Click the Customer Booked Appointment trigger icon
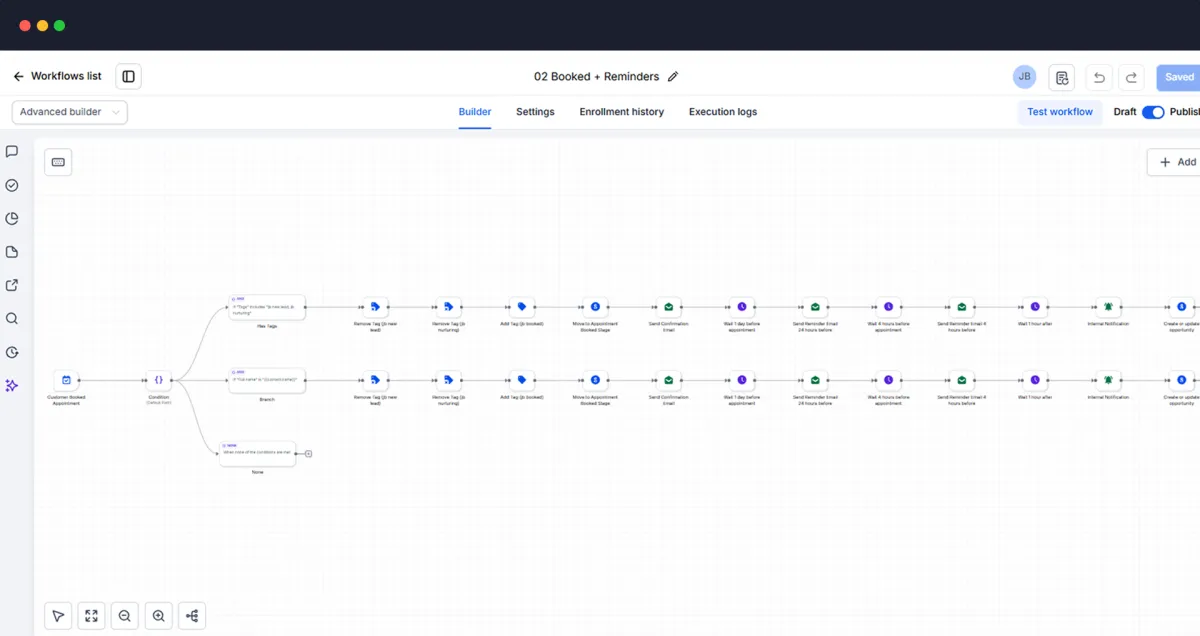 pyautogui.click(x=66, y=380)
